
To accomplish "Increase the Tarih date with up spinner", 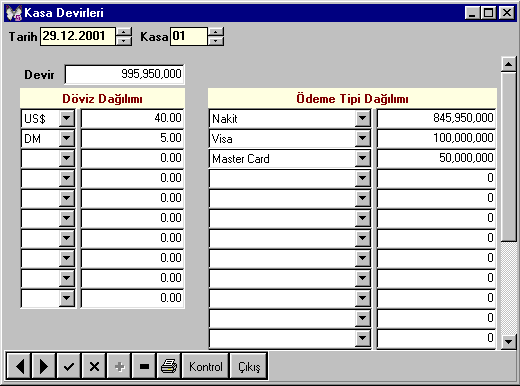I will click(x=124, y=32).
